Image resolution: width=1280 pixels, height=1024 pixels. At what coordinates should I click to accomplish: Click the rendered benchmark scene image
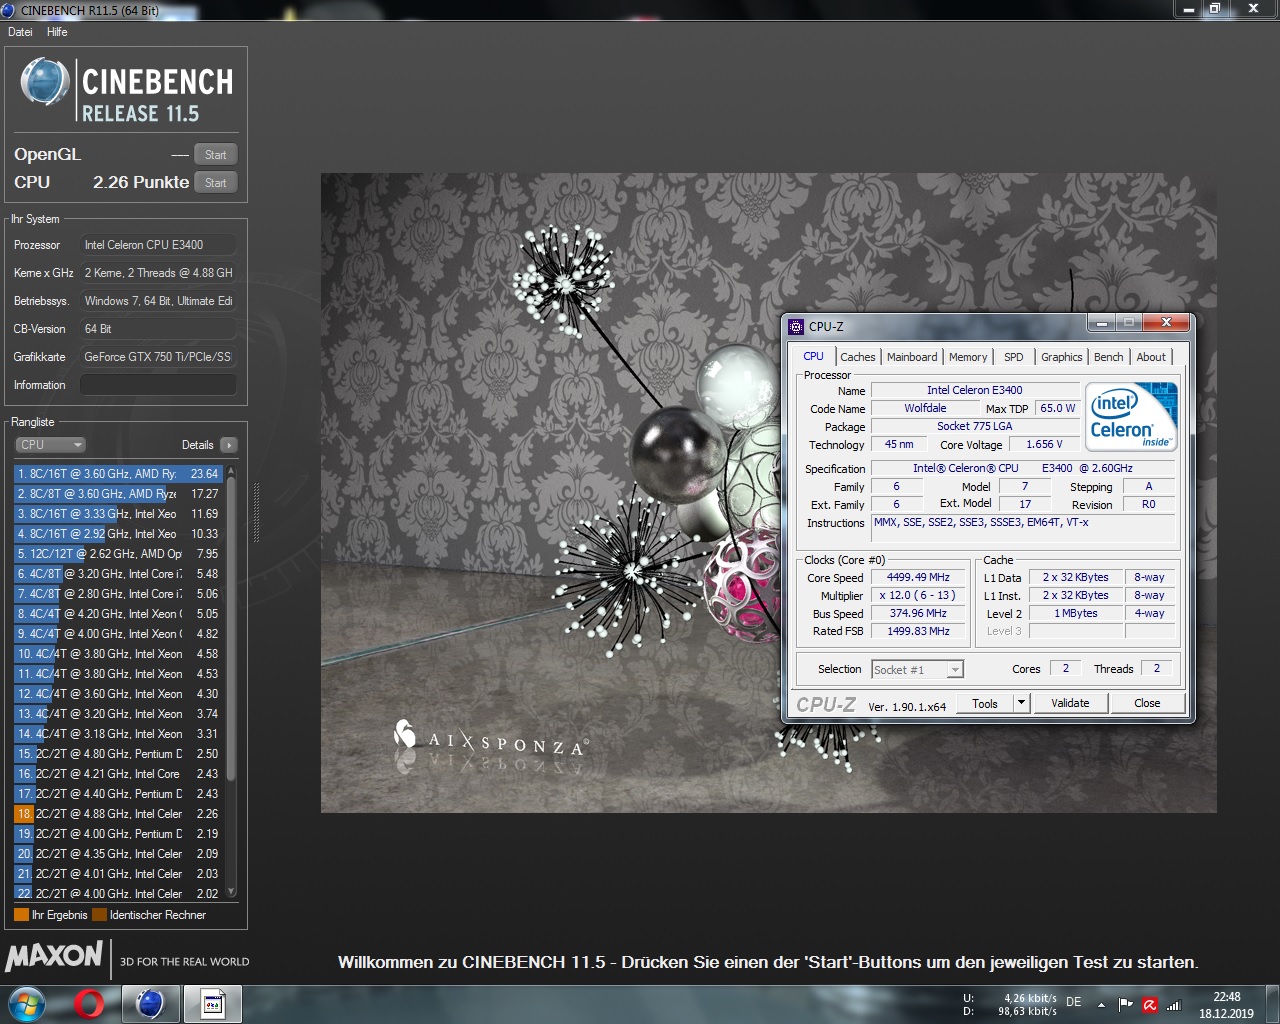[x=768, y=493]
